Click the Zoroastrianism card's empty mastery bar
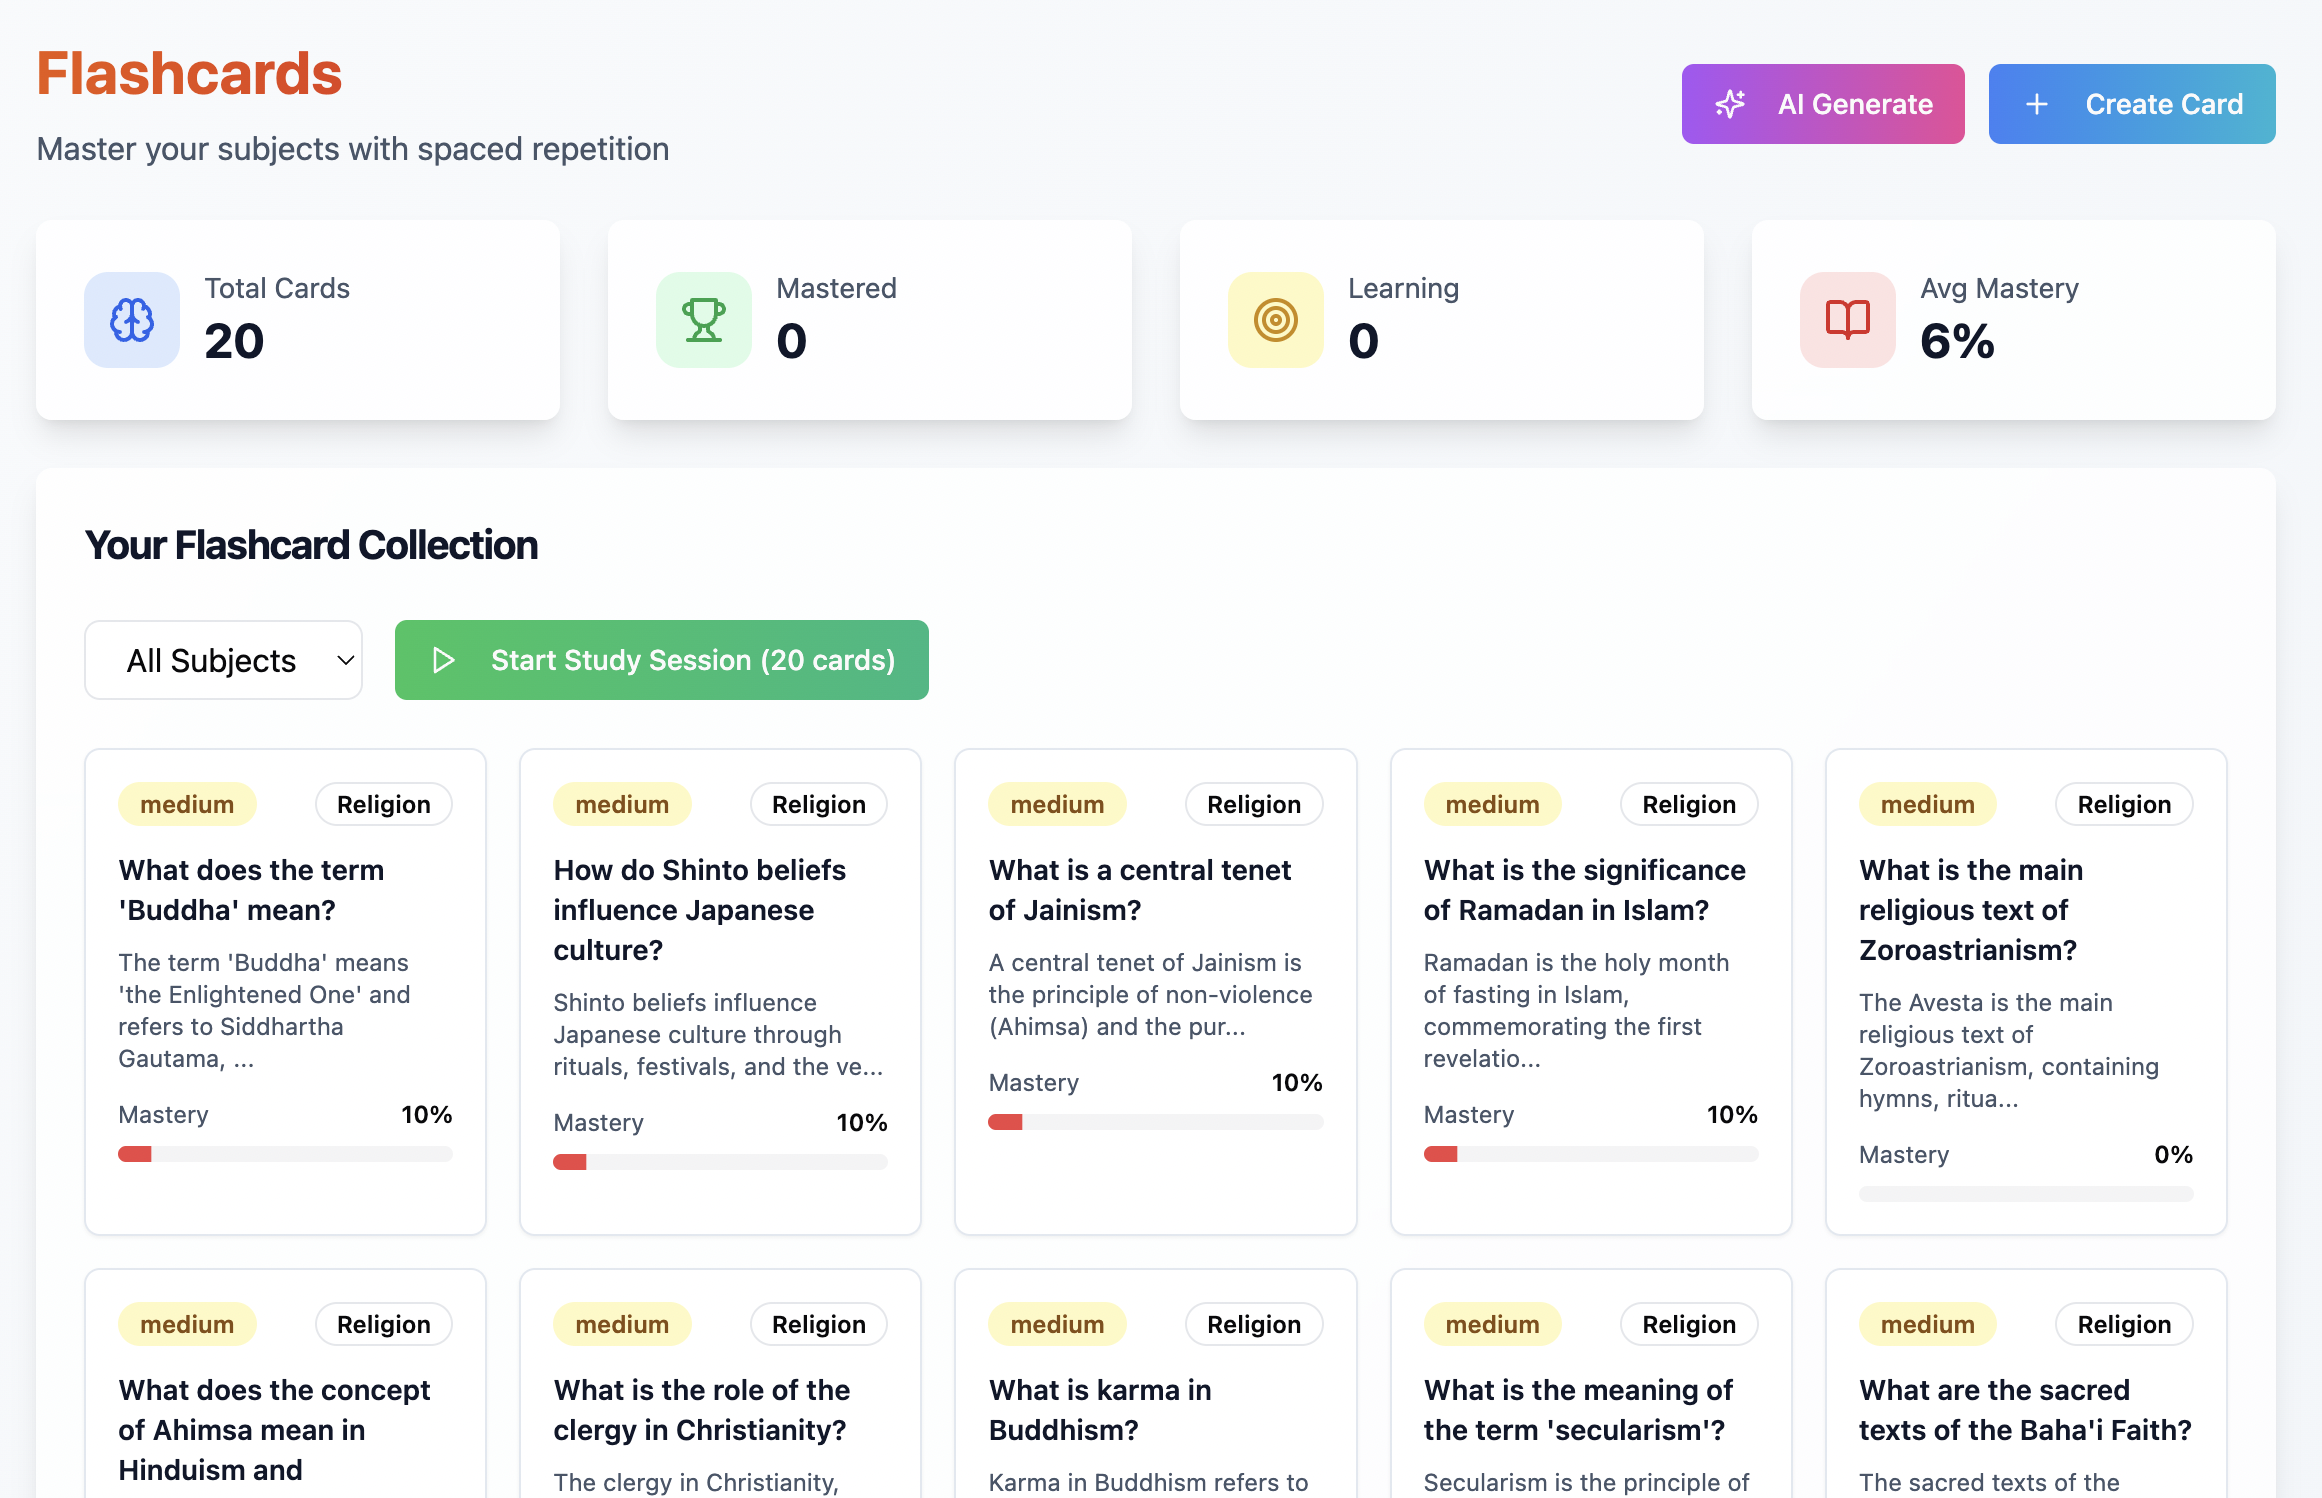 [2025, 1194]
